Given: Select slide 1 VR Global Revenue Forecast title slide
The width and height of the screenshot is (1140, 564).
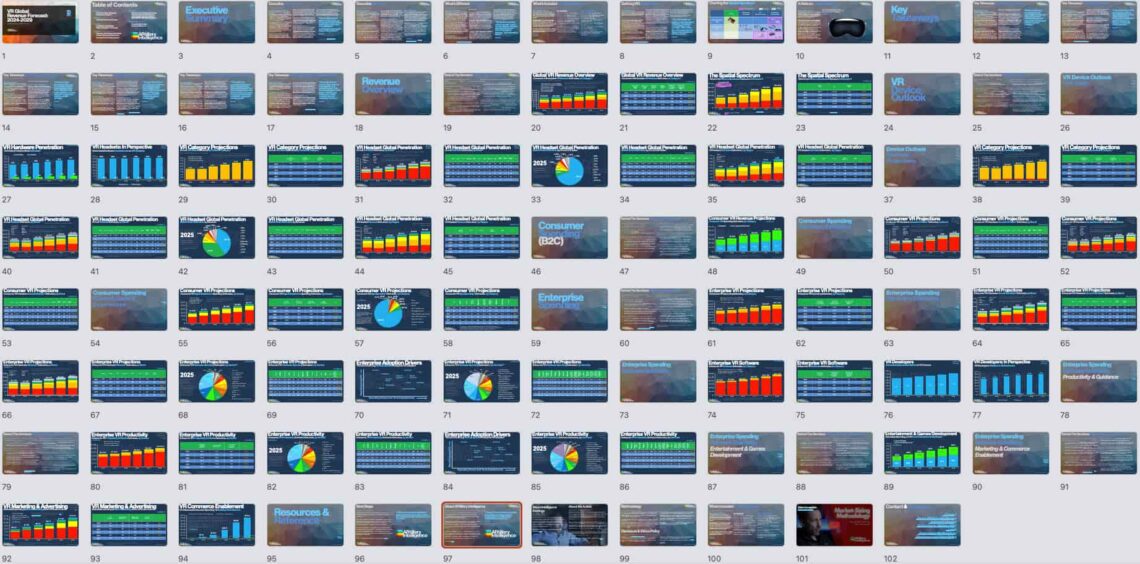Looking at the screenshot, I should 39,22.
